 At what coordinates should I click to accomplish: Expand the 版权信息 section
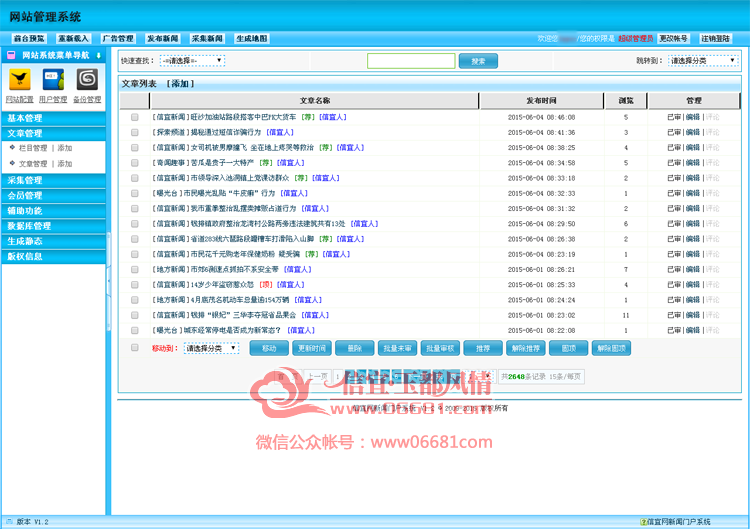pos(53,257)
